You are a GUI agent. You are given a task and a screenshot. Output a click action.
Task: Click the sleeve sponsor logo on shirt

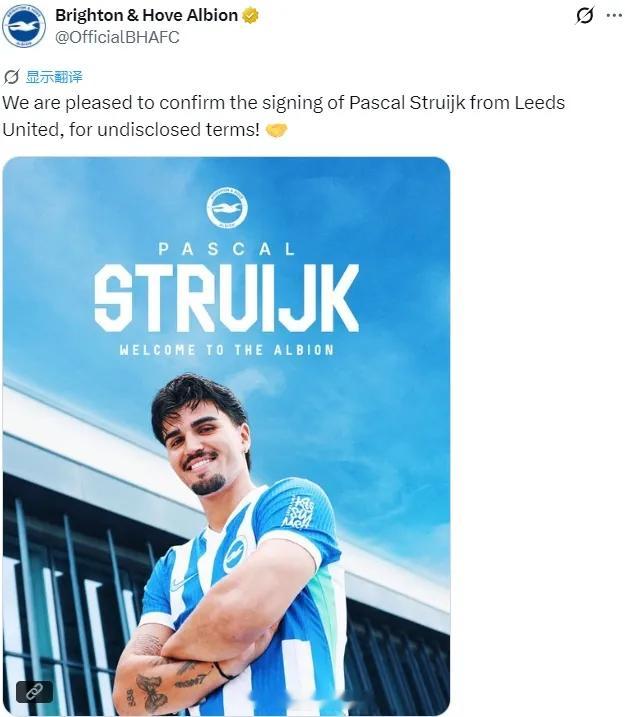299,511
